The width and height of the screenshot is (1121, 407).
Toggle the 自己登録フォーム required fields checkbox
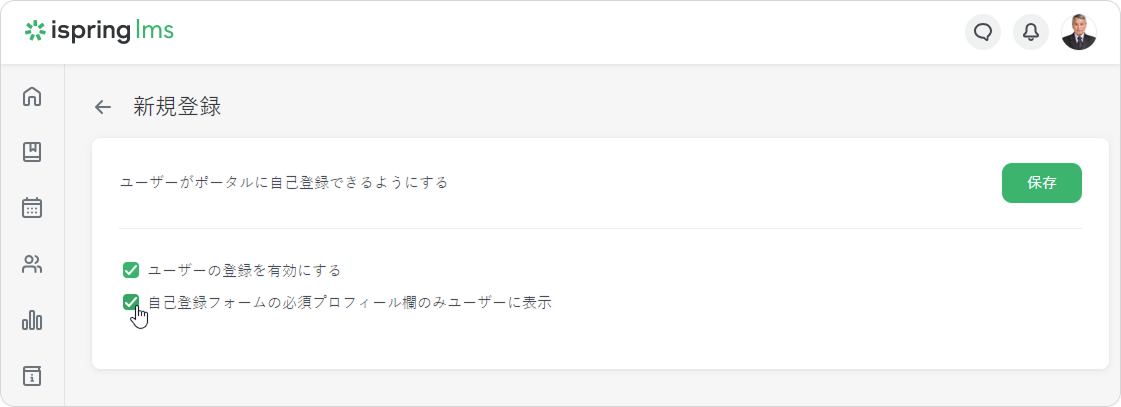(x=130, y=302)
